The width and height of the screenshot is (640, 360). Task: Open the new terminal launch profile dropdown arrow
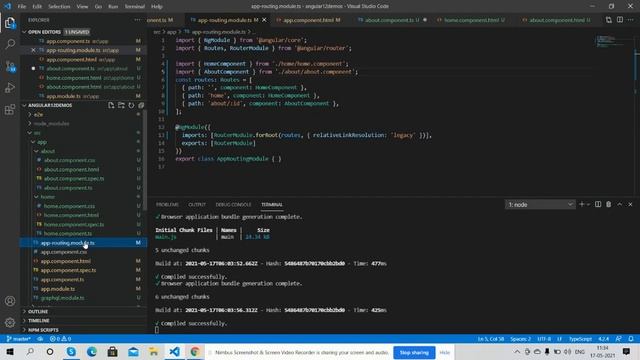pyautogui.click(x=588, y=204)
